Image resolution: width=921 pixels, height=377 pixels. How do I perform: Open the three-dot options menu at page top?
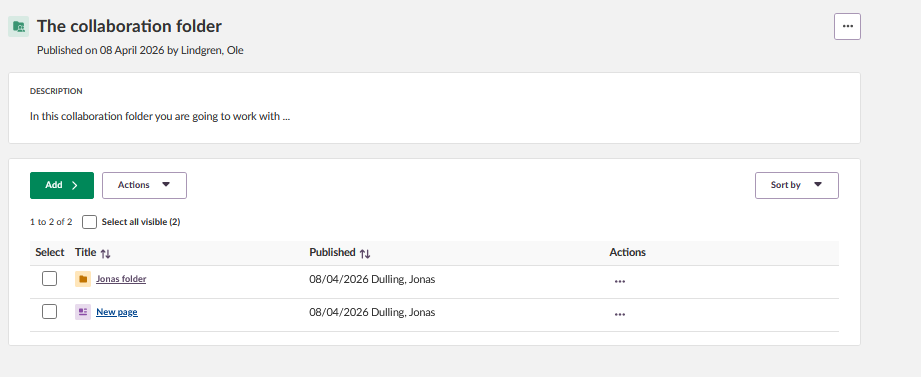[847, 26]
